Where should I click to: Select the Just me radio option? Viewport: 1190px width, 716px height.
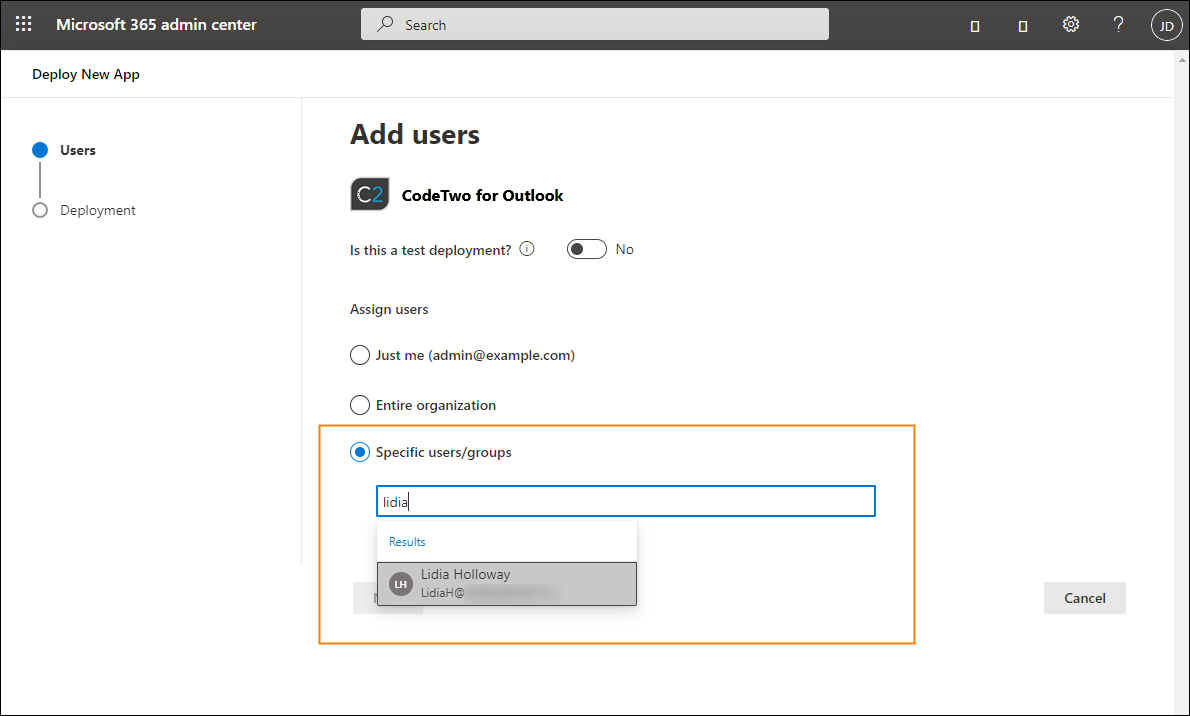(360, 355)
